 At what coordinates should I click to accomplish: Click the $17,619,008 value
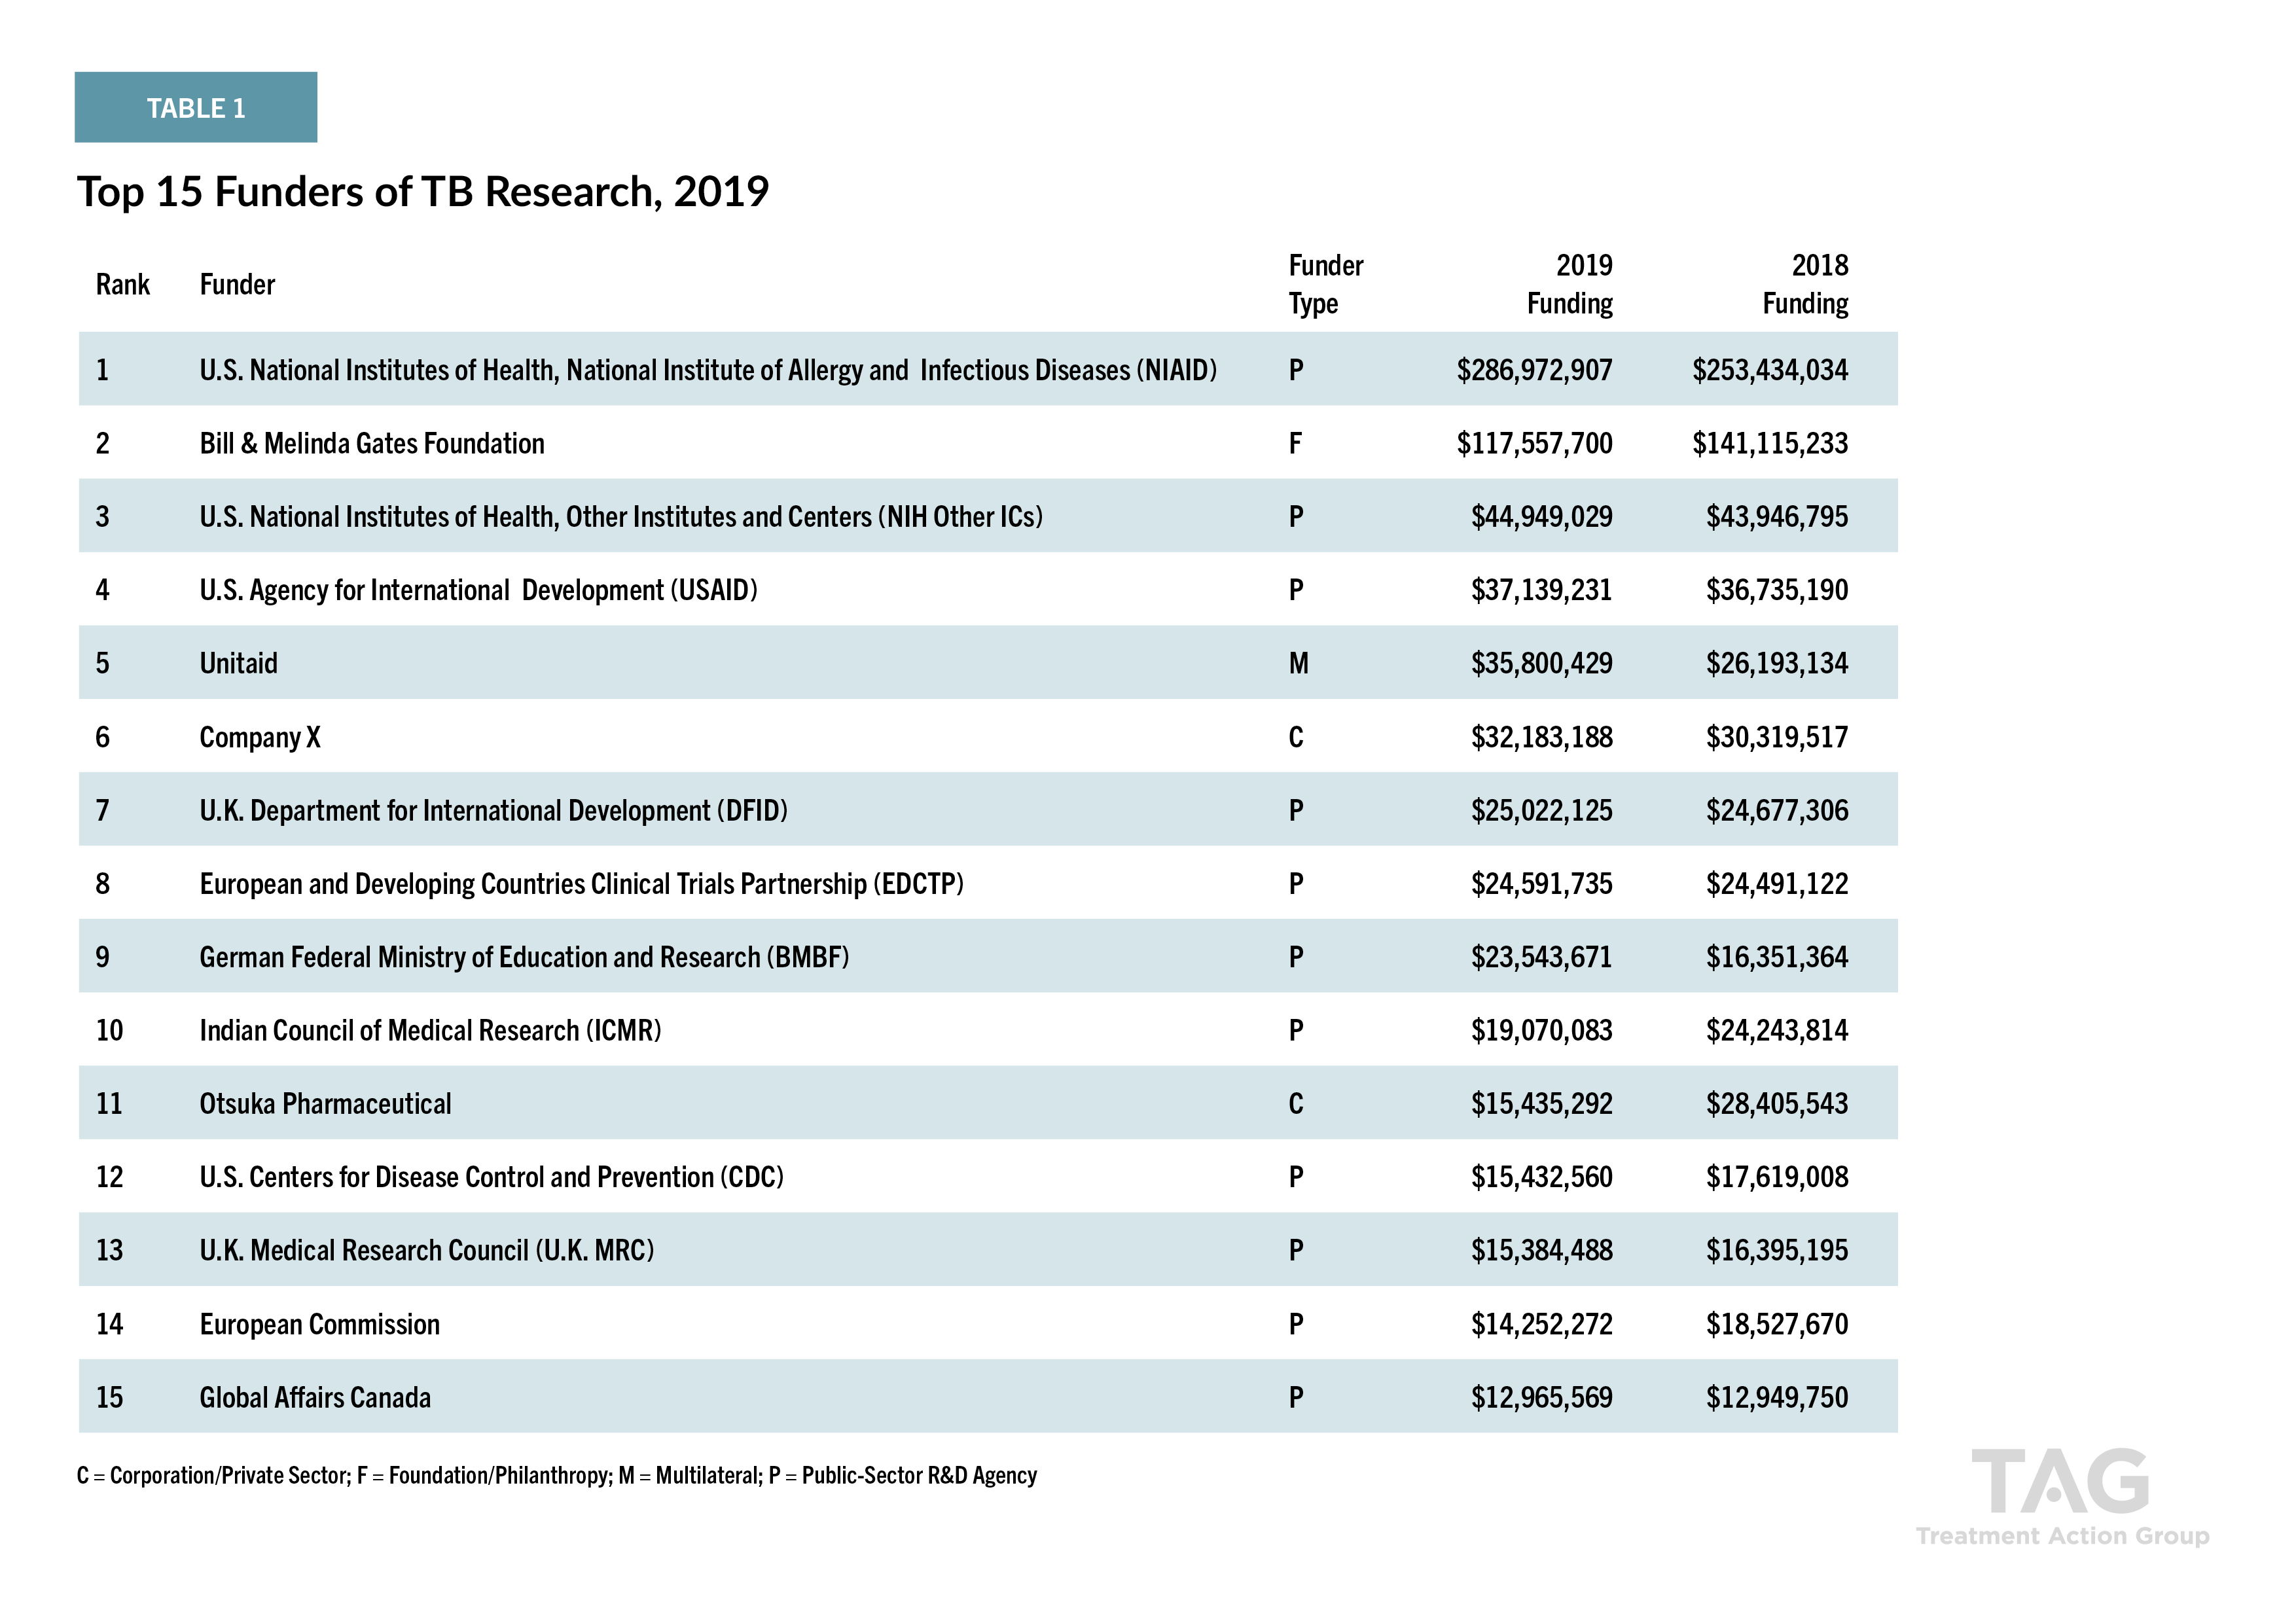[x=1777, y=1178]
